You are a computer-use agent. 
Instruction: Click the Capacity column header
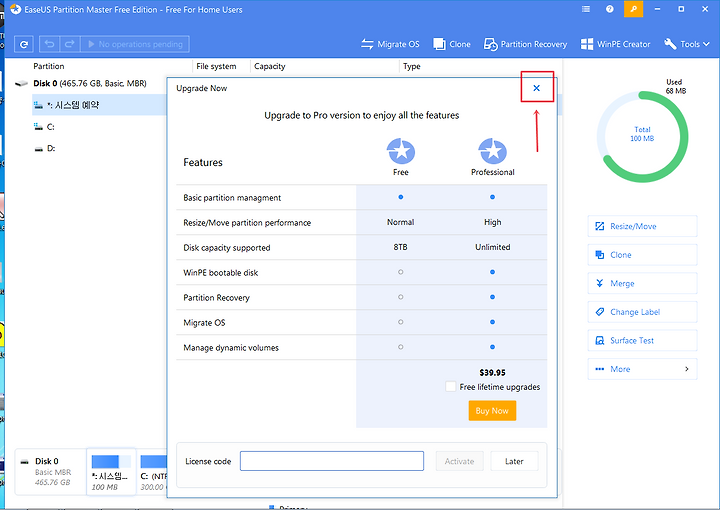pyautogui.click(x=270, y=66)
